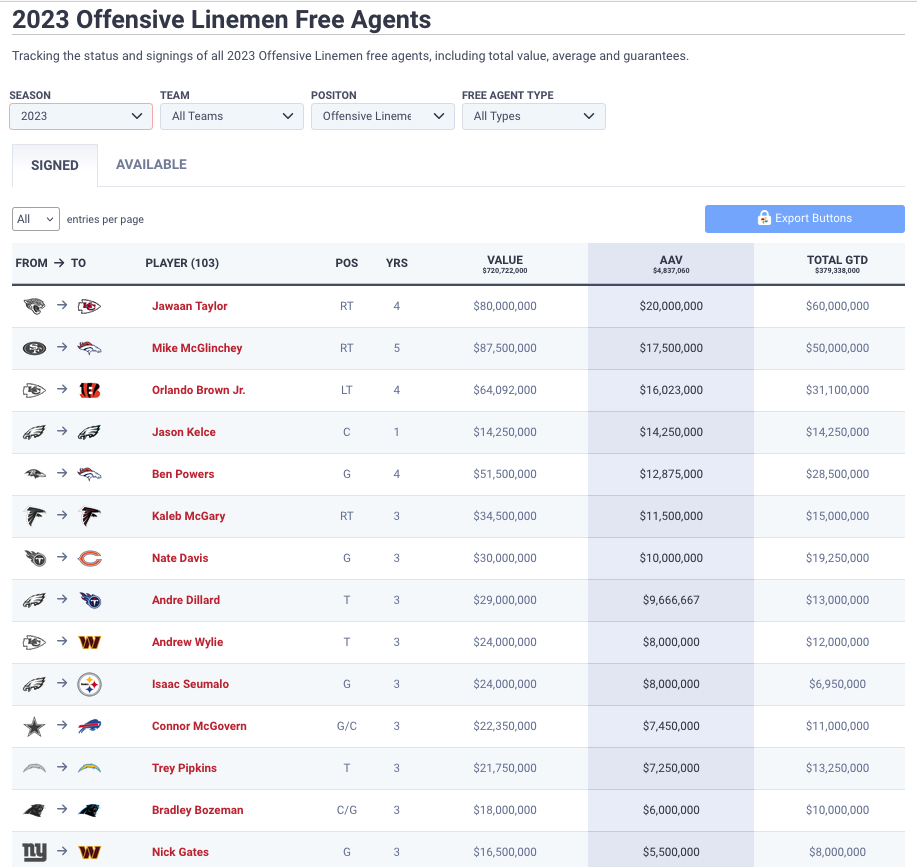
Task: Sort by YRS column header
Action: [x=397, y=263]
